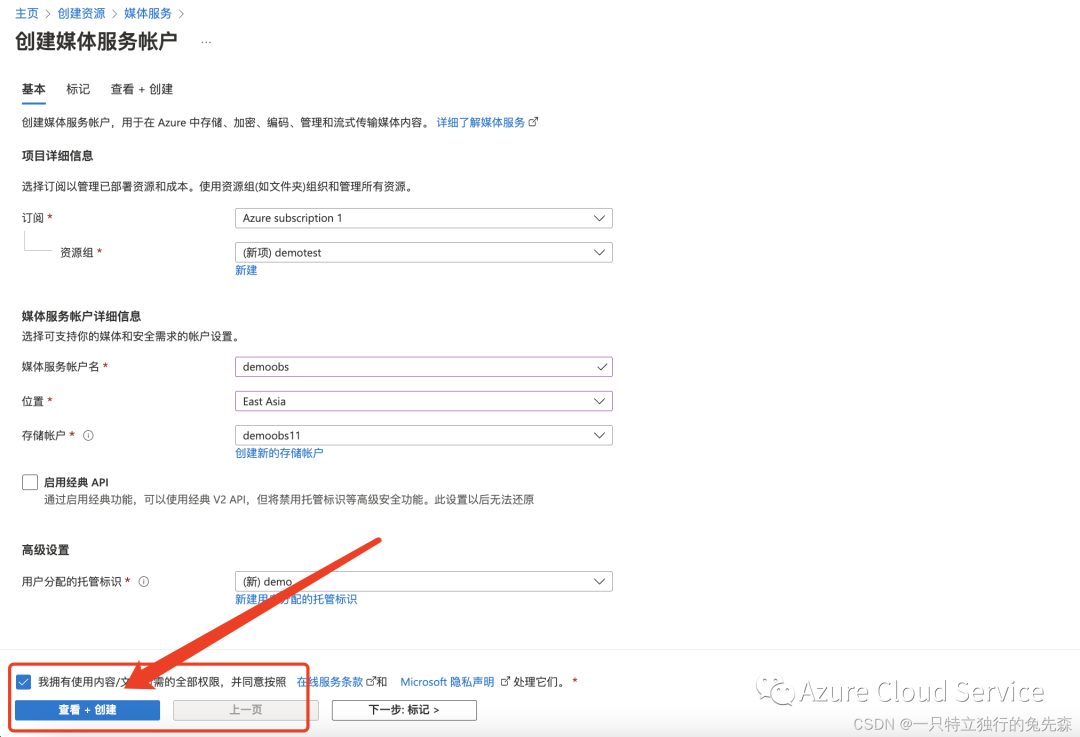
Task: Click the 创建新的存储帐户 link
Action: [x=279, y=453]
